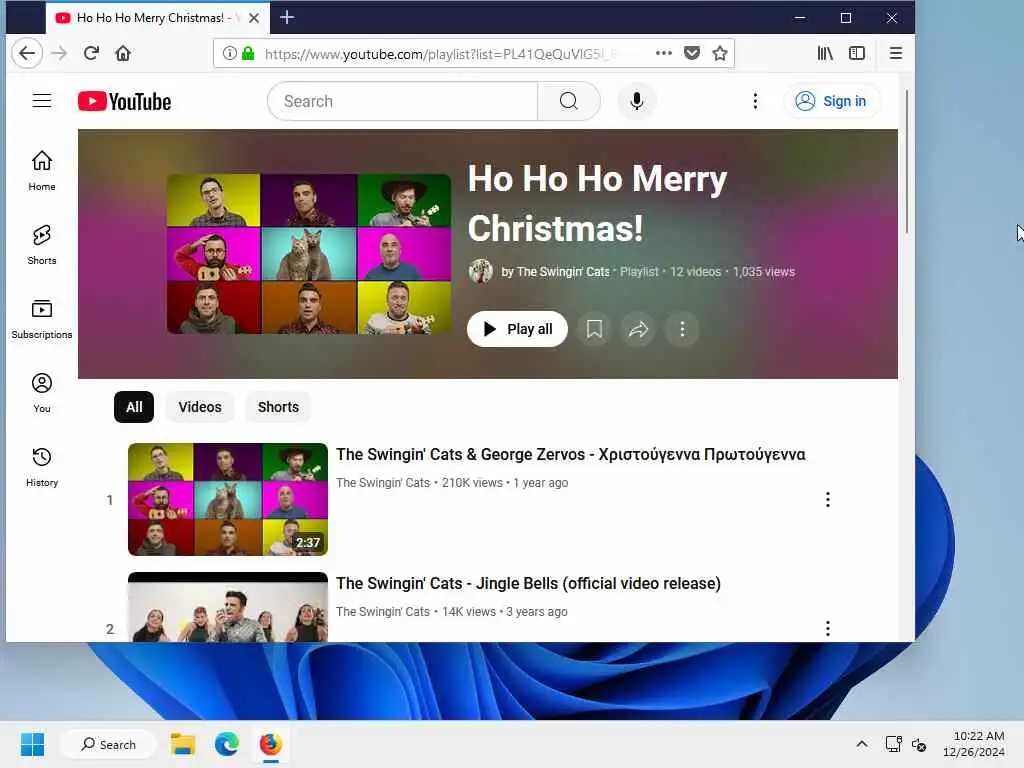Screen dimensions: 1024x768
Task: Reload the page
Action: pyautogui.click(x=91, y=54)
